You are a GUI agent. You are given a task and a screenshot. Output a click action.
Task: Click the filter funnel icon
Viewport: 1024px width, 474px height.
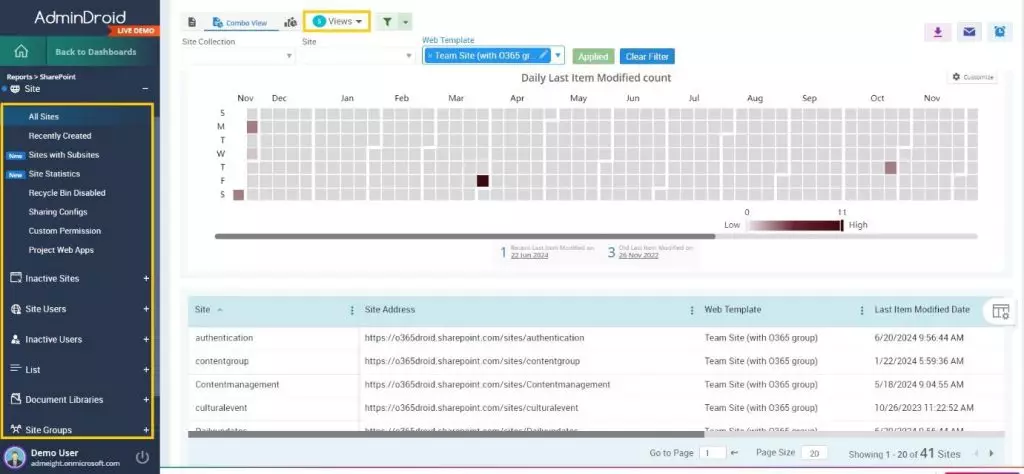[386, 21]
